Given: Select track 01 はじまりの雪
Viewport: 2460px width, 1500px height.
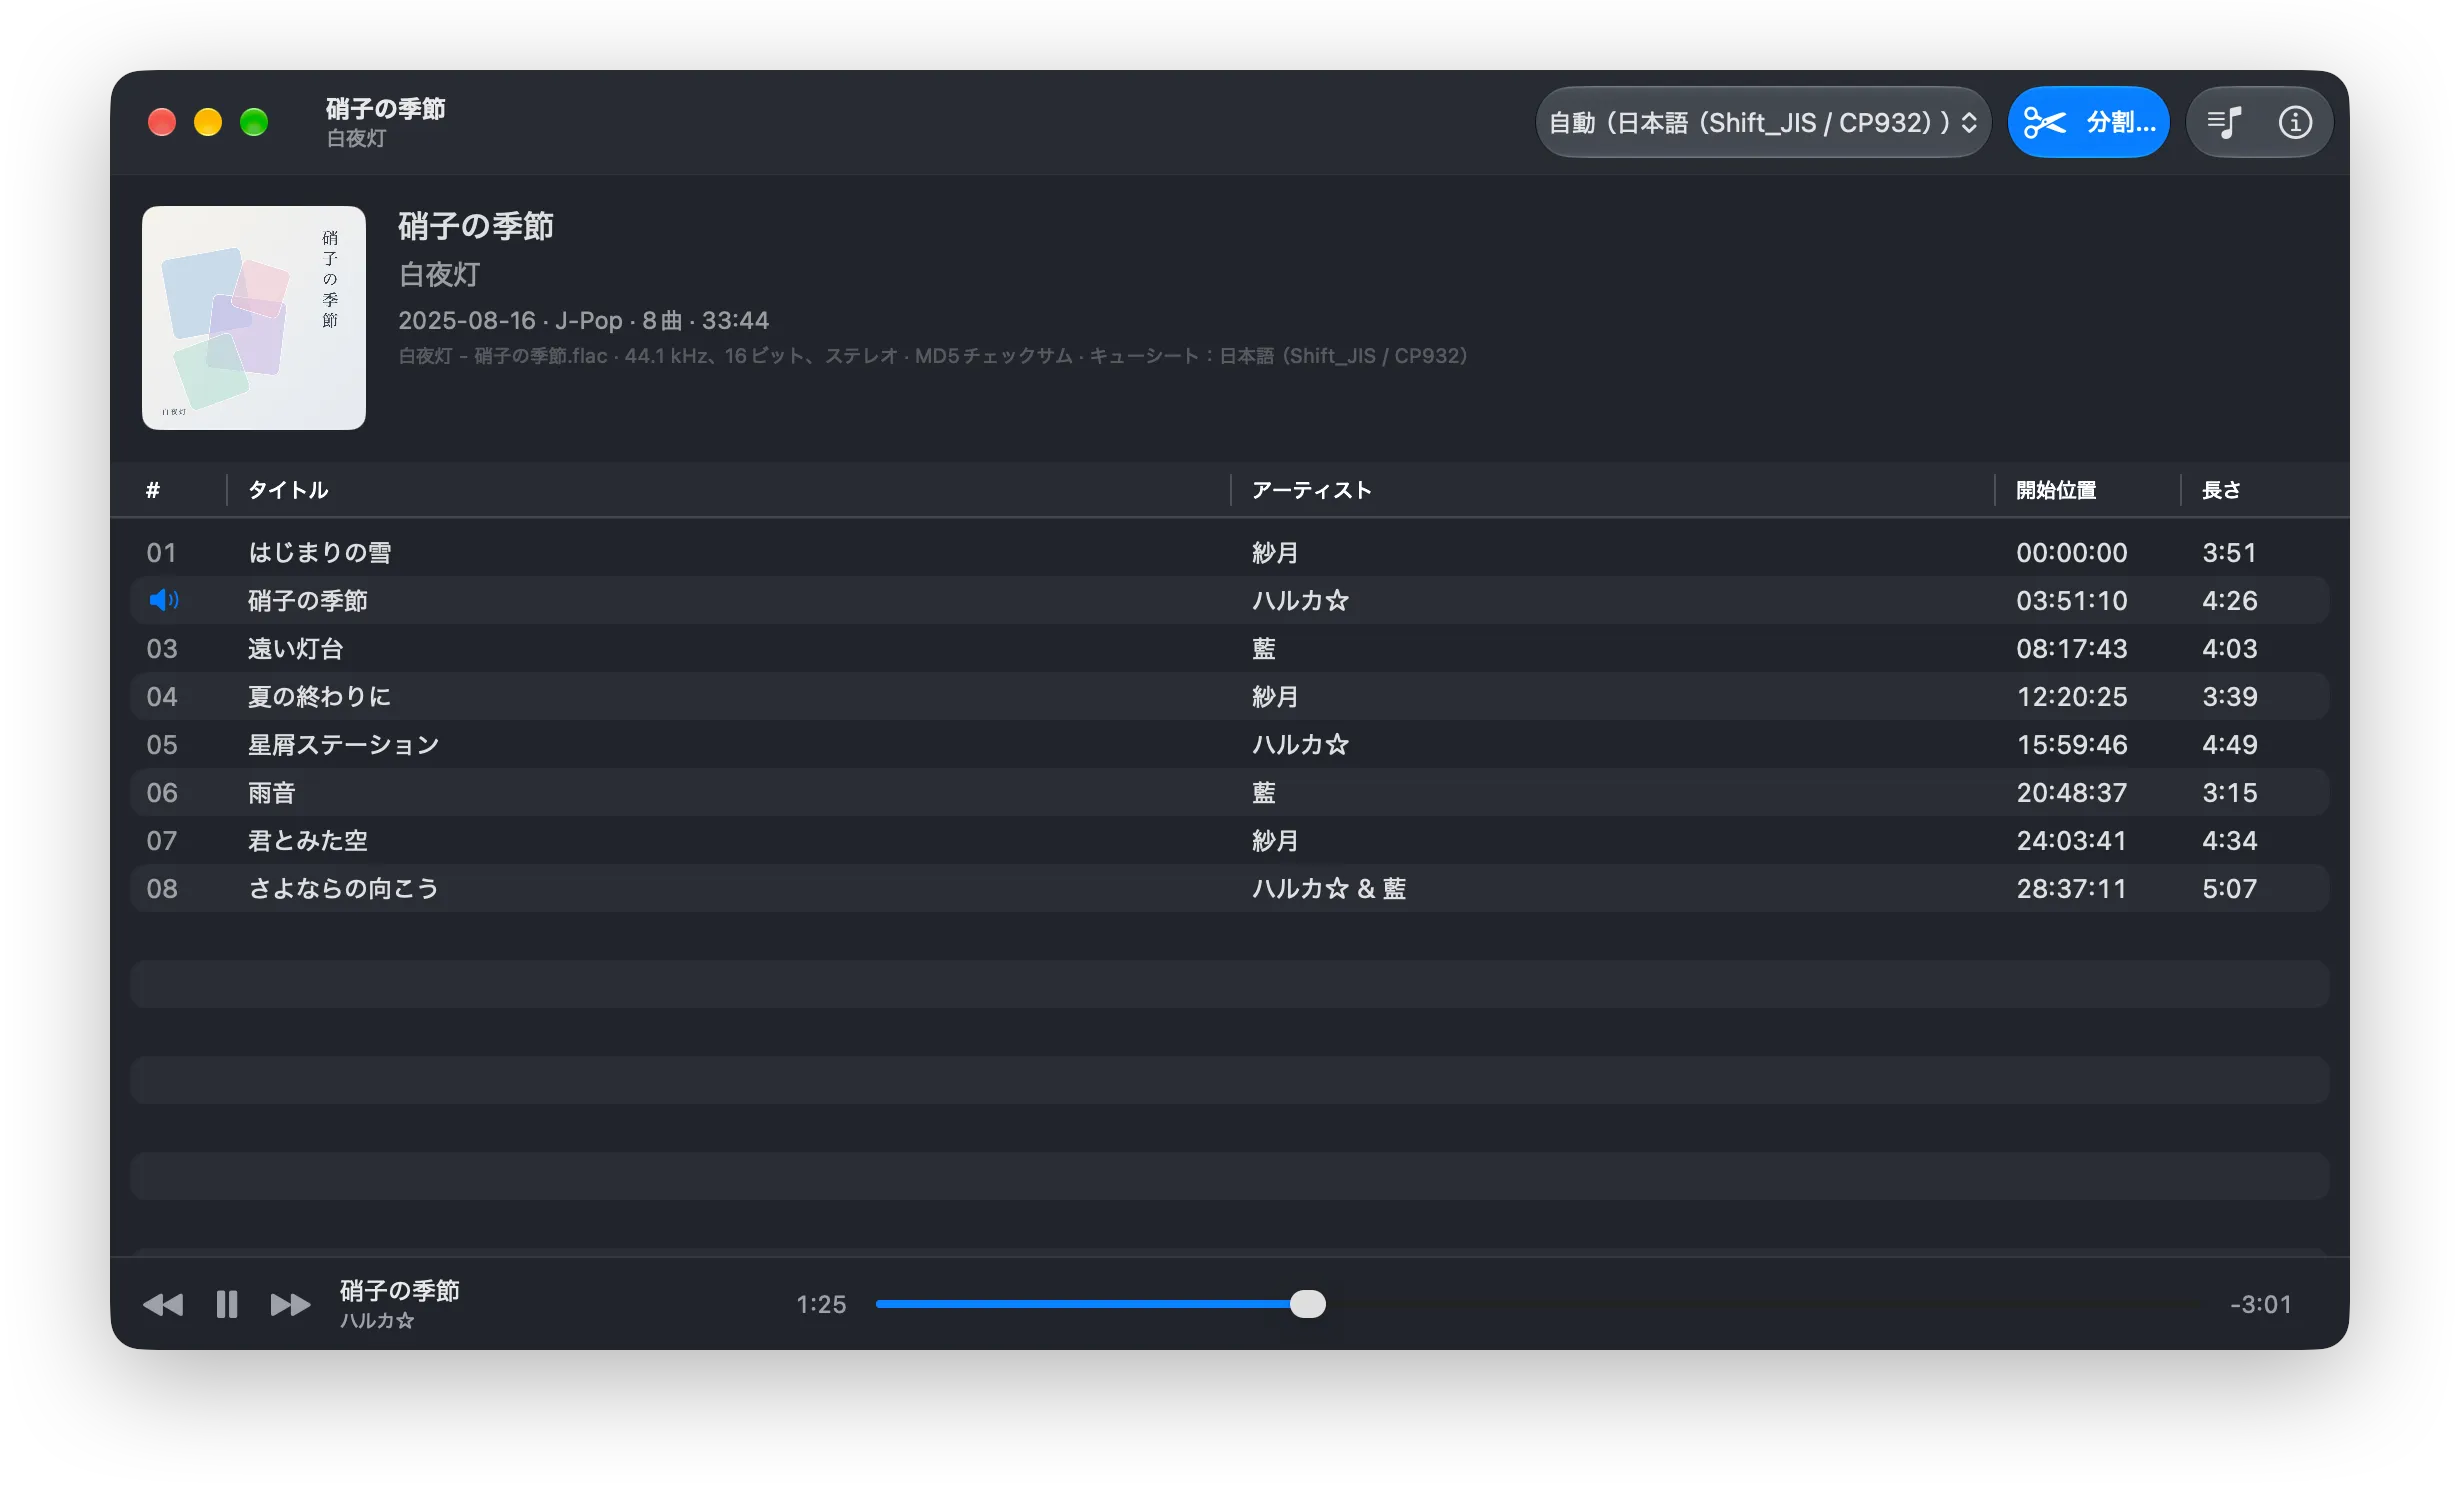Looking at the screenshot, I should (1229, 552).
